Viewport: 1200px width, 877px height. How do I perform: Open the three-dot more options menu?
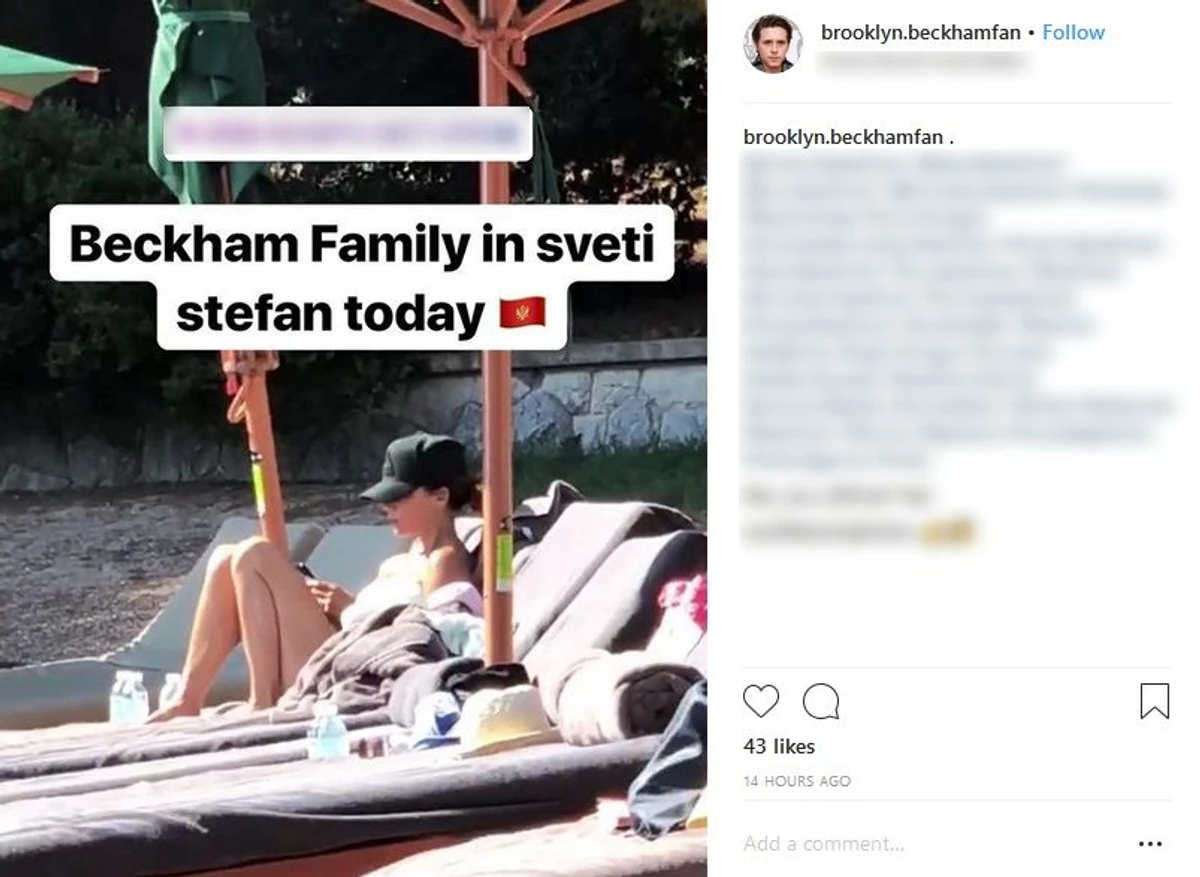tap(1150, 845)
